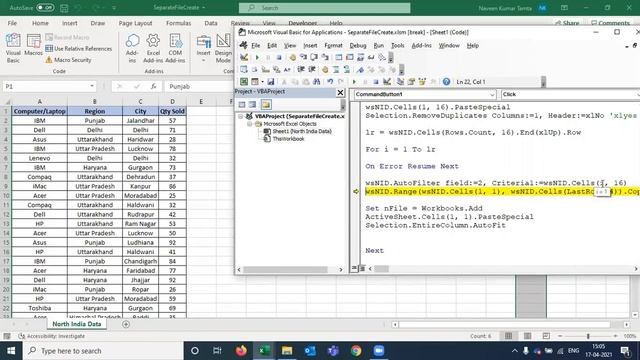Image resolution: width=640 pixels, height=360 pixels.
Task: Click View Object icon in Project panel
Action: coord(253,104)
